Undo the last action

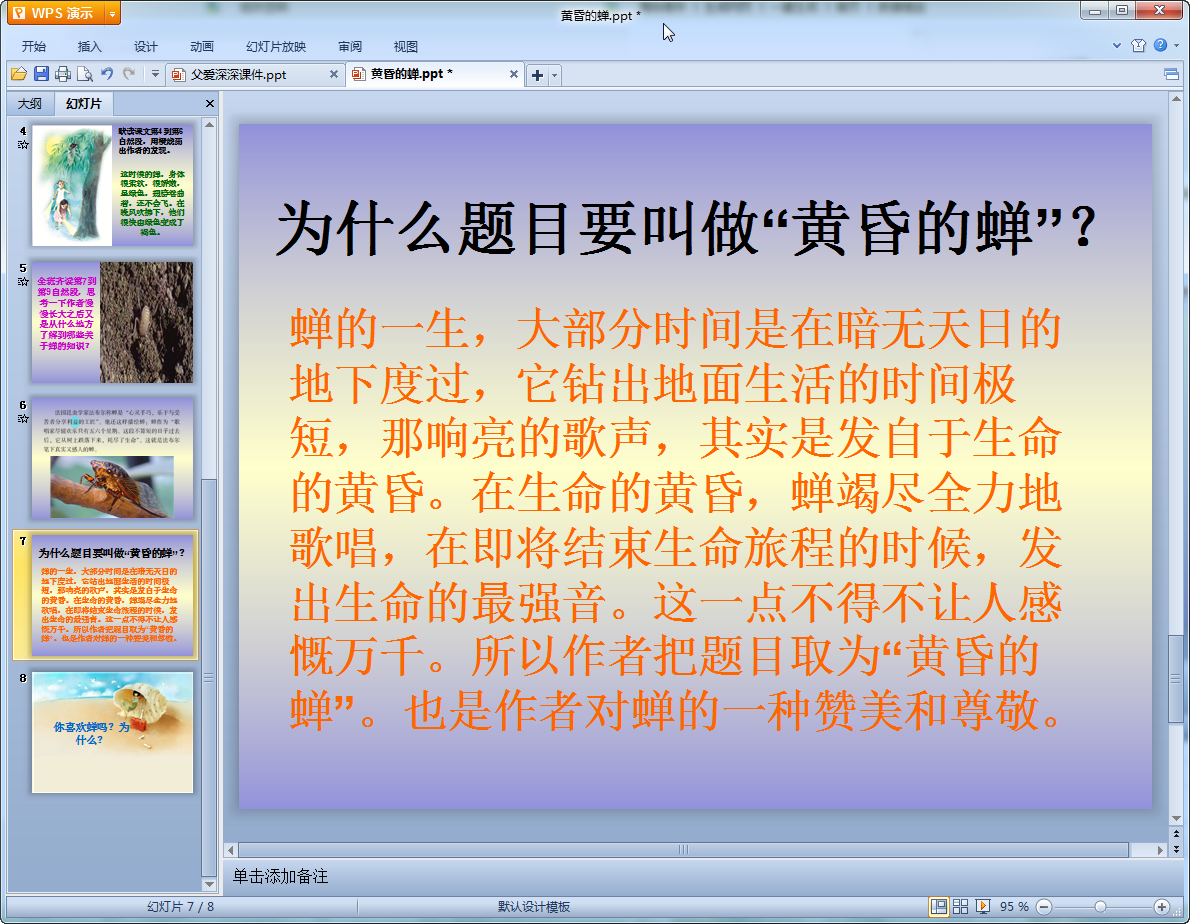107,74
